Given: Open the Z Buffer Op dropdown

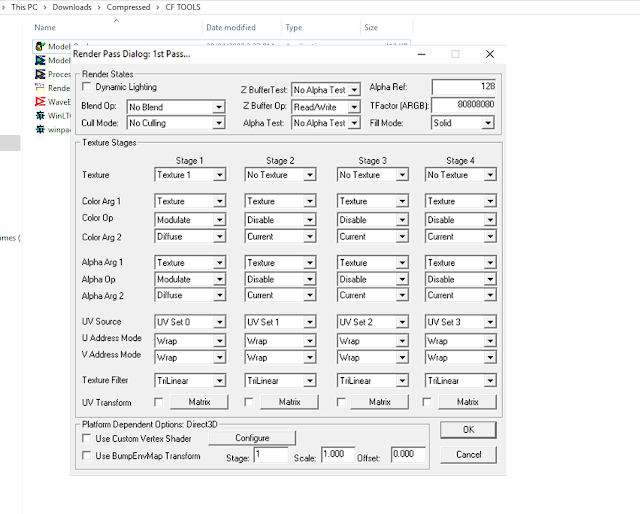Looking at the screenshot, I should [326, 107].
